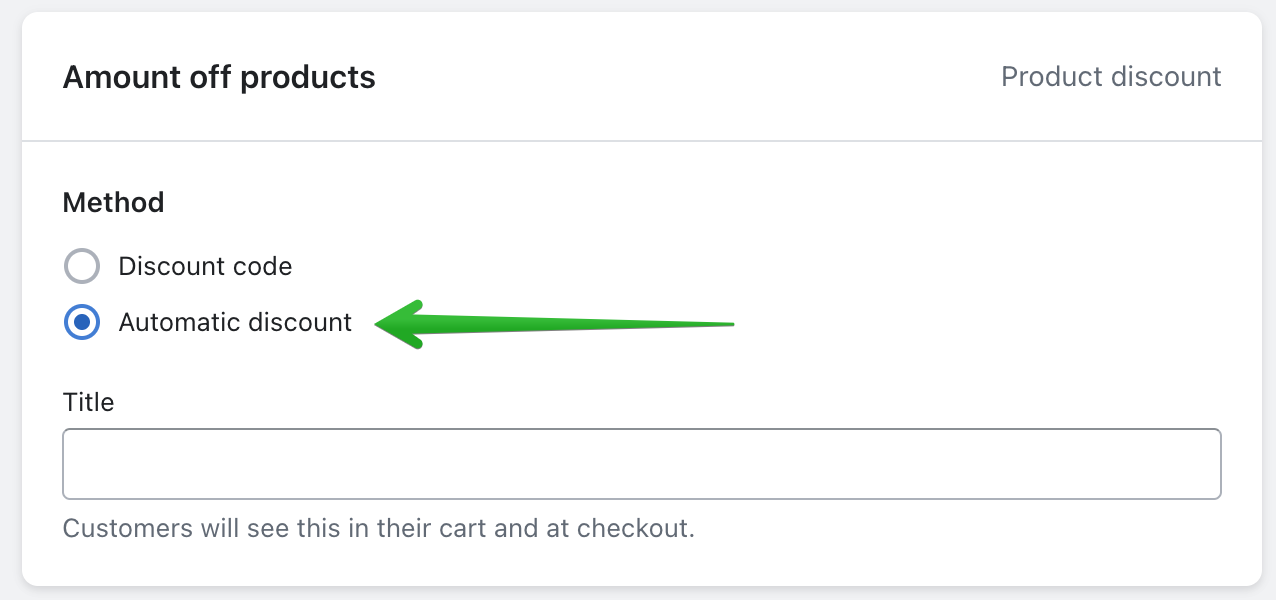Click the "Title" field label
Viewport: 1276px width, 600px height.
pos(88,402)
